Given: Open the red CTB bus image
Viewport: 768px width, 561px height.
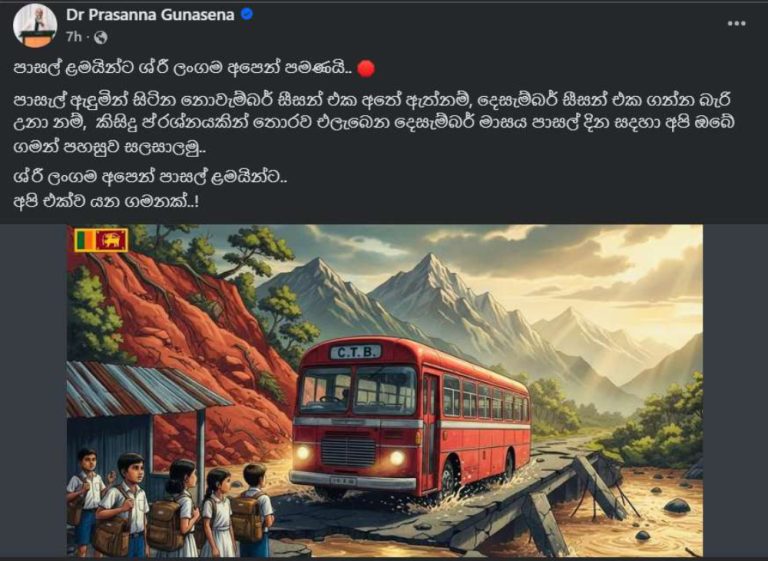Looking at the screenshot, I should click(384, 390).
